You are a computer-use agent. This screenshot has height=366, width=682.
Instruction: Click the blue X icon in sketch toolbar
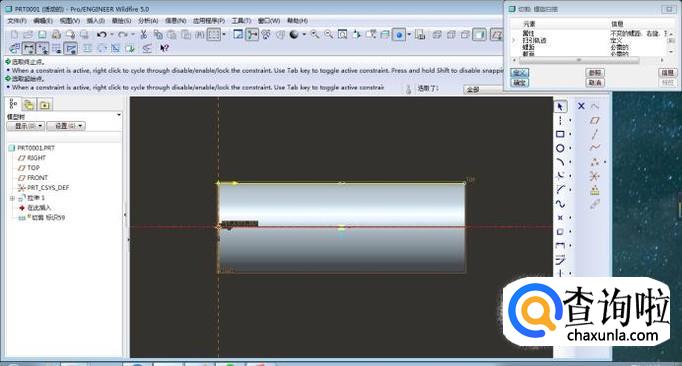click(581, 106)
